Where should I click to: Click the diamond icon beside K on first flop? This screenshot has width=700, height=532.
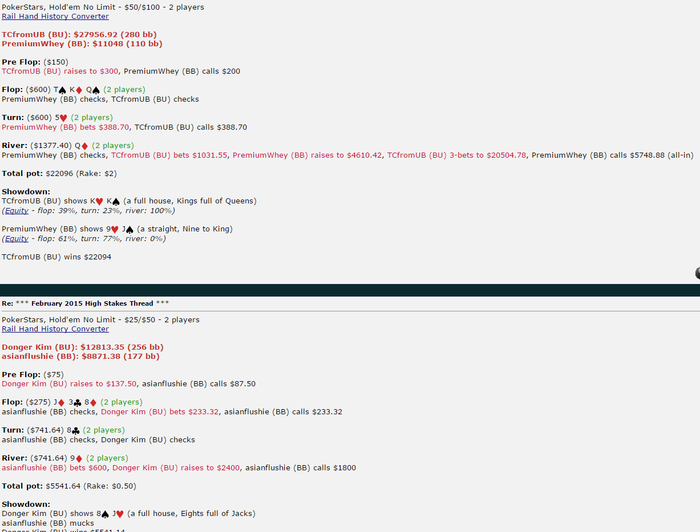click(x=79, y=90)
